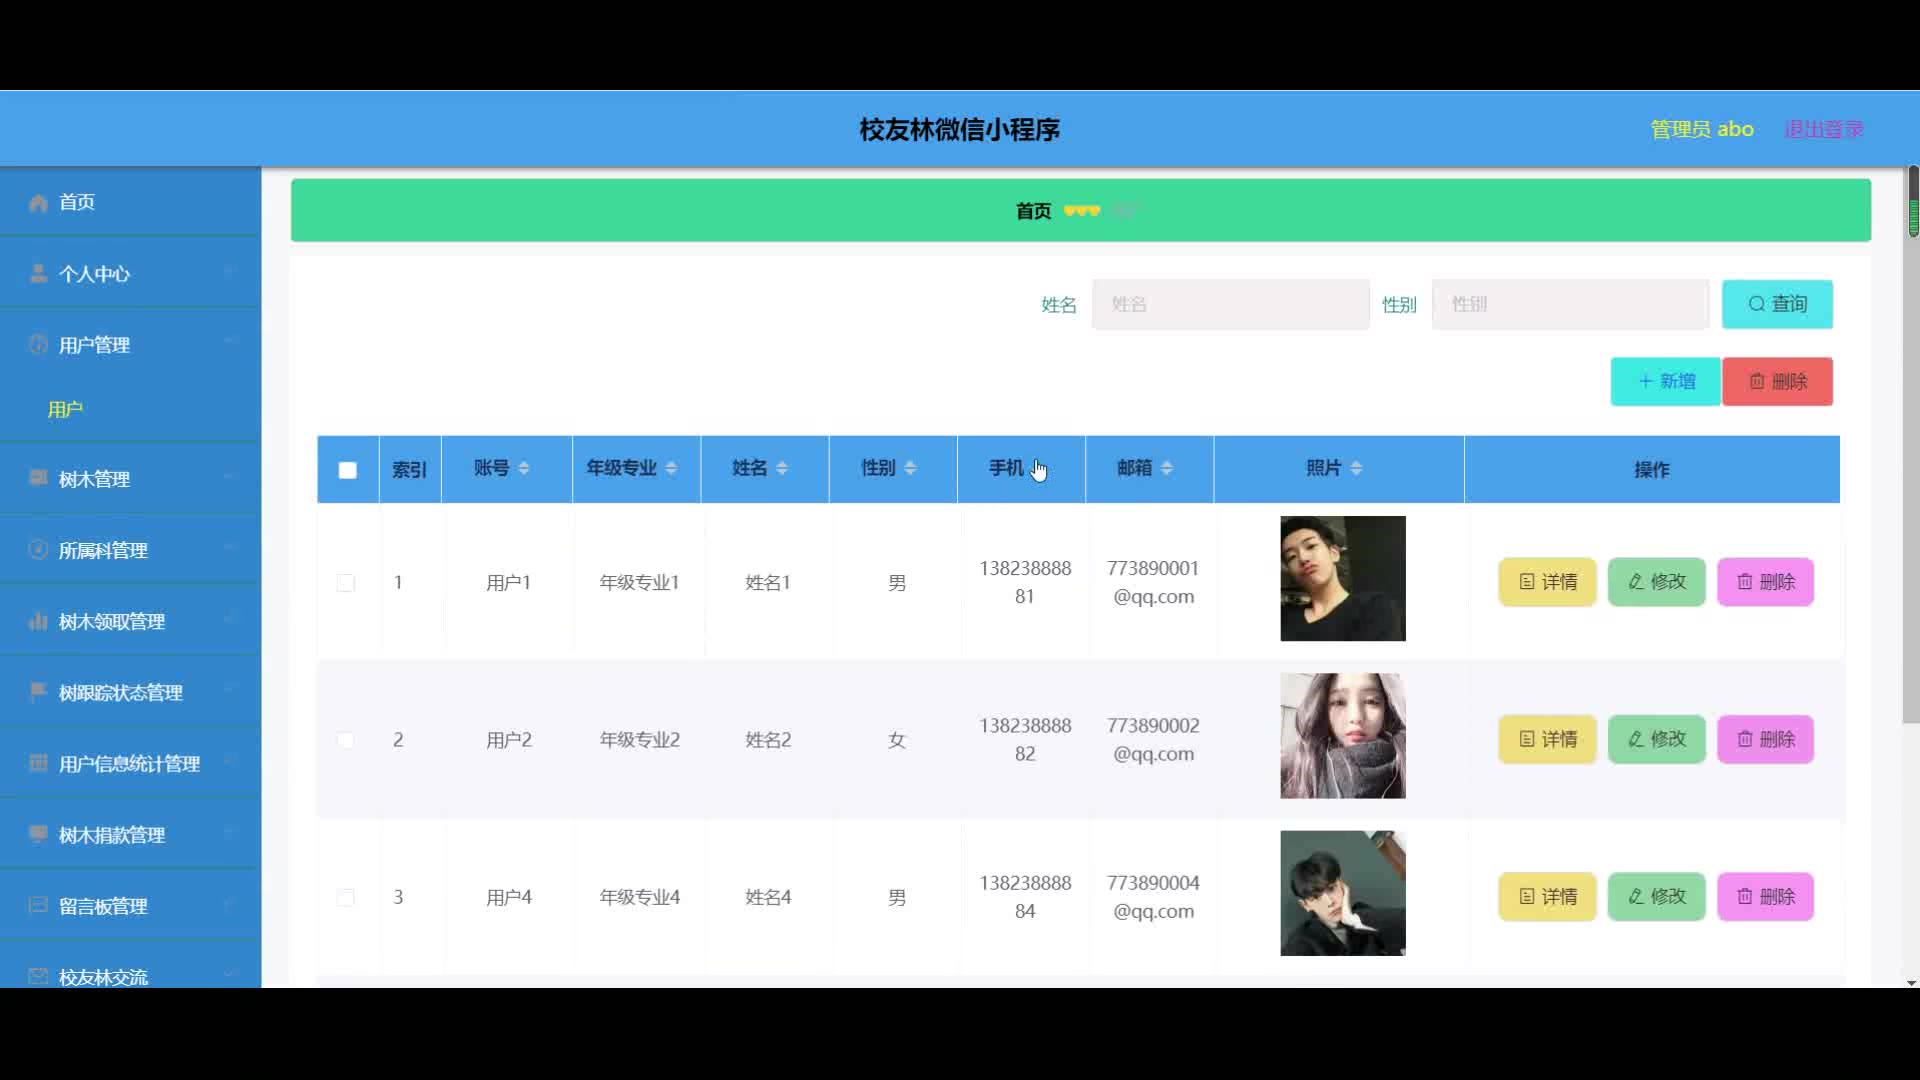This screenshot has height=1080, width=1920.
Task: Check the checkbox for row 用户2
Action: (346, 740)
